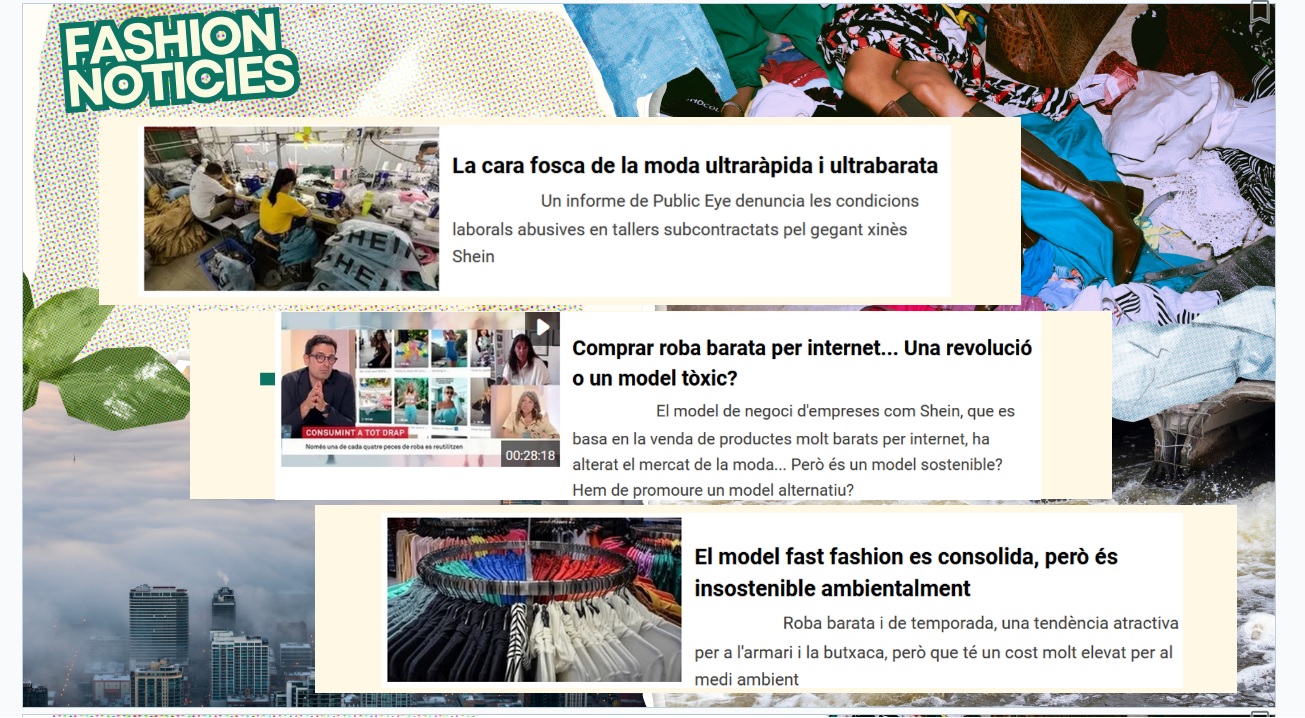Open the circular clothing rack thumbnail
The width and height of the screenshot is (1305, 718).
534,599
